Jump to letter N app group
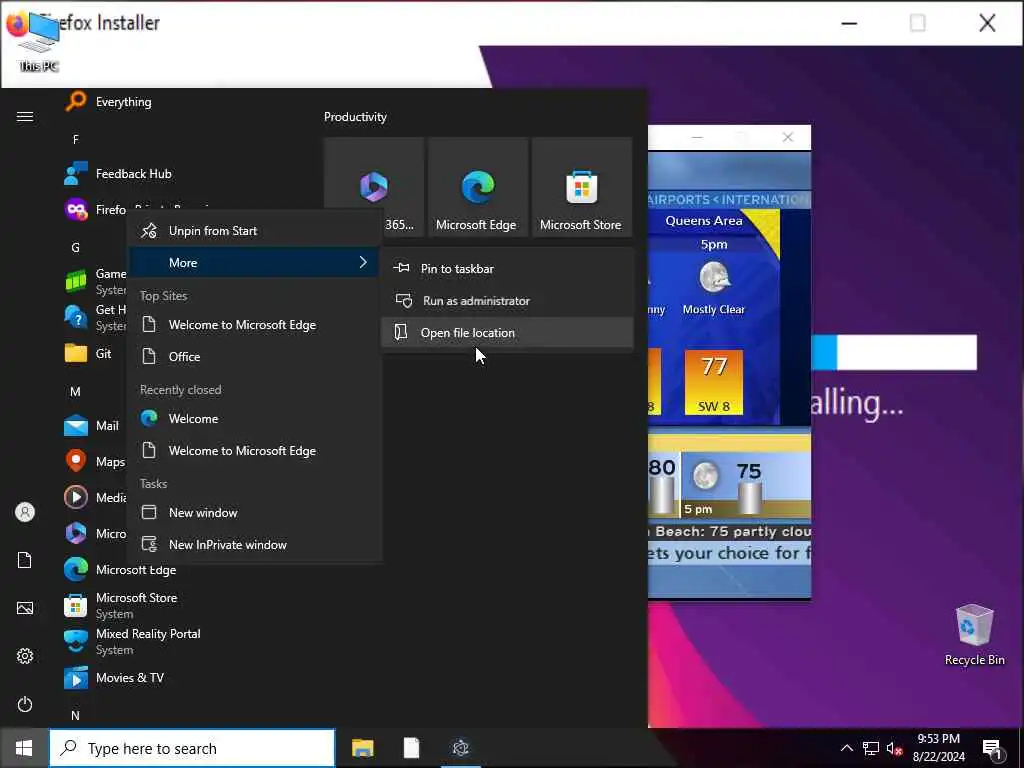Viewport: 1024px width, 768px height. pyautogui.click(x=75, y=716)
